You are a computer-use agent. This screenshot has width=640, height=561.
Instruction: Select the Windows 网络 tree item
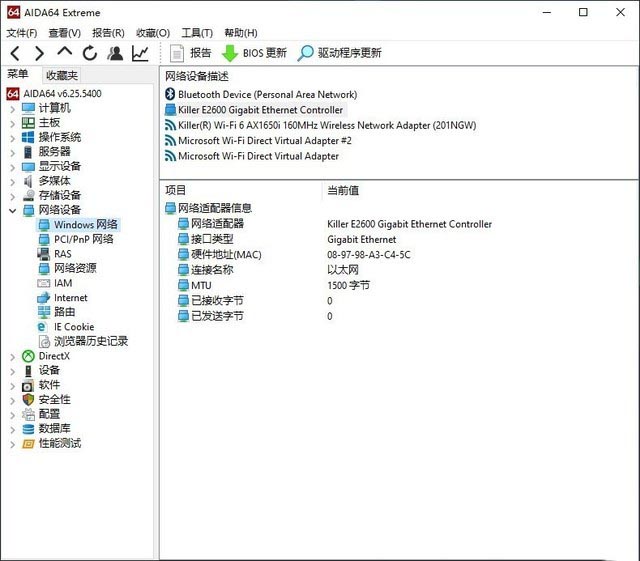click(78, 225)
